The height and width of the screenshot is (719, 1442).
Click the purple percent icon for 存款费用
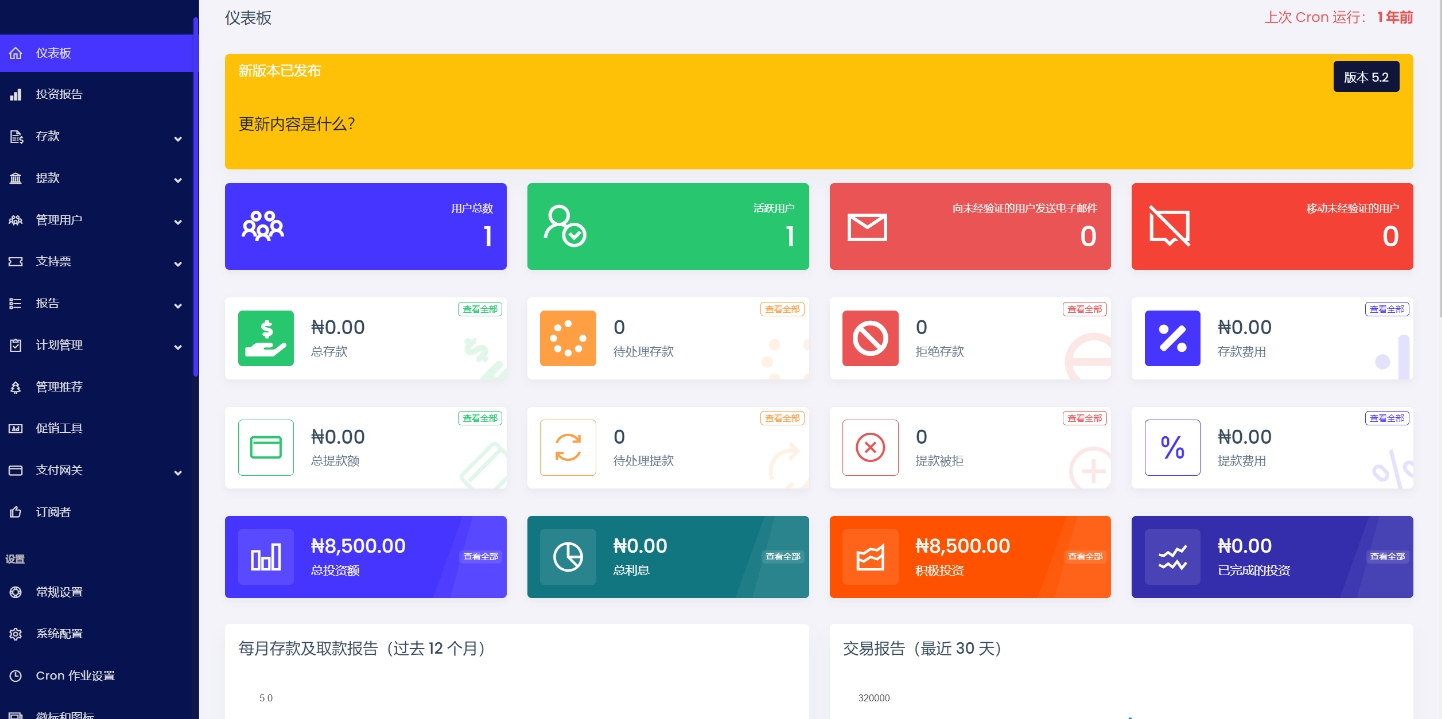1172,338
